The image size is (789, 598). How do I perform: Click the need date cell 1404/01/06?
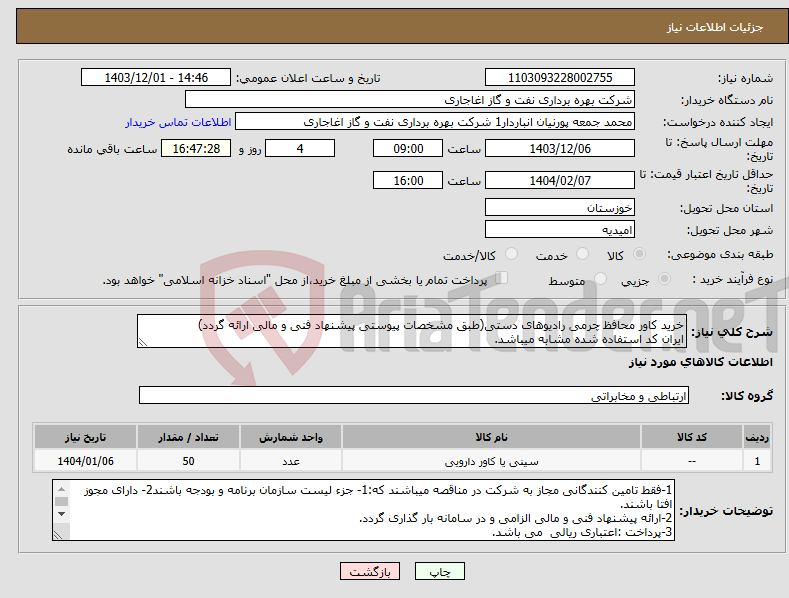point(86,461)
